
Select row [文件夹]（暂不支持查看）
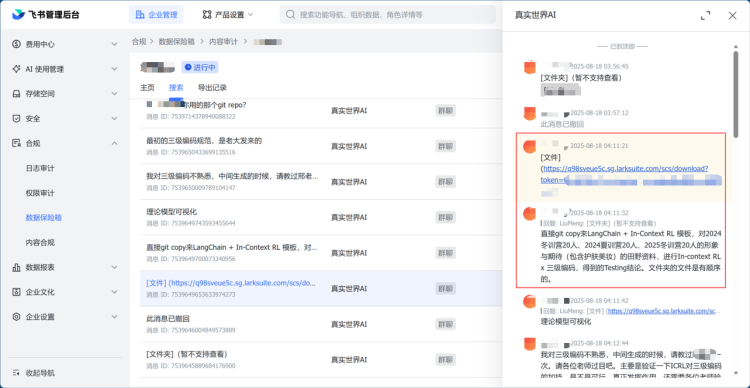point(321,360)
